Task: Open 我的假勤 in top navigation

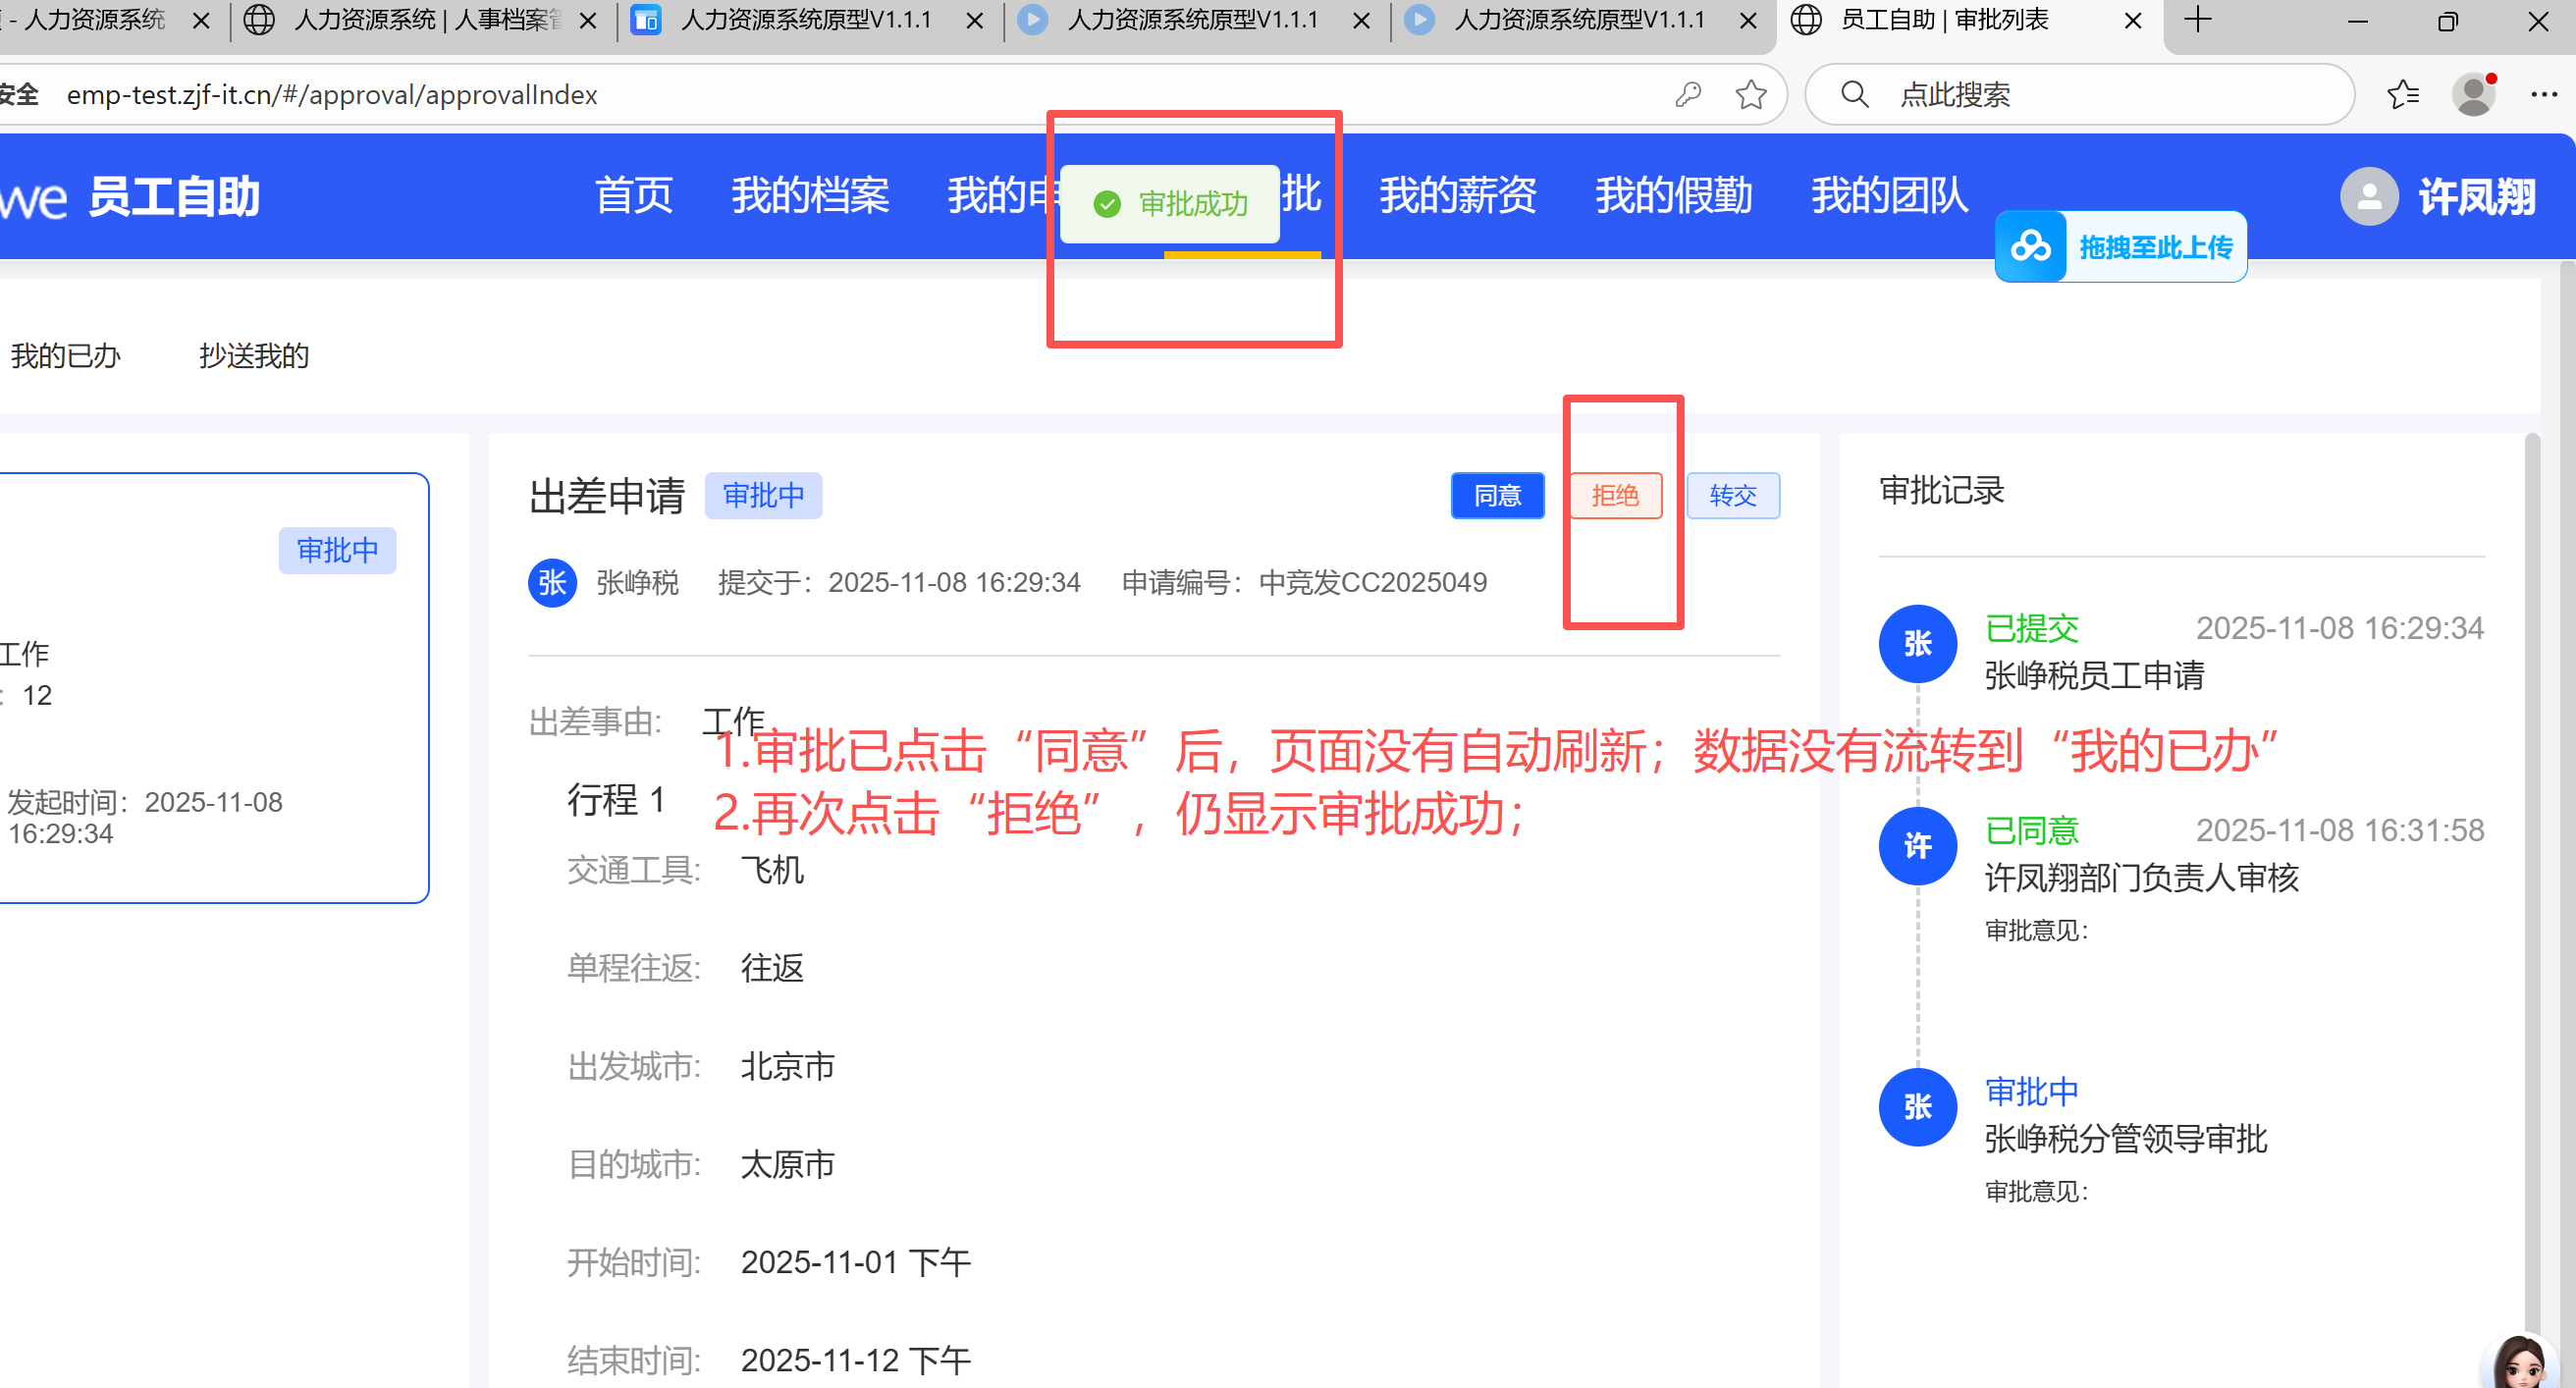Action: tap(1673, 196)
